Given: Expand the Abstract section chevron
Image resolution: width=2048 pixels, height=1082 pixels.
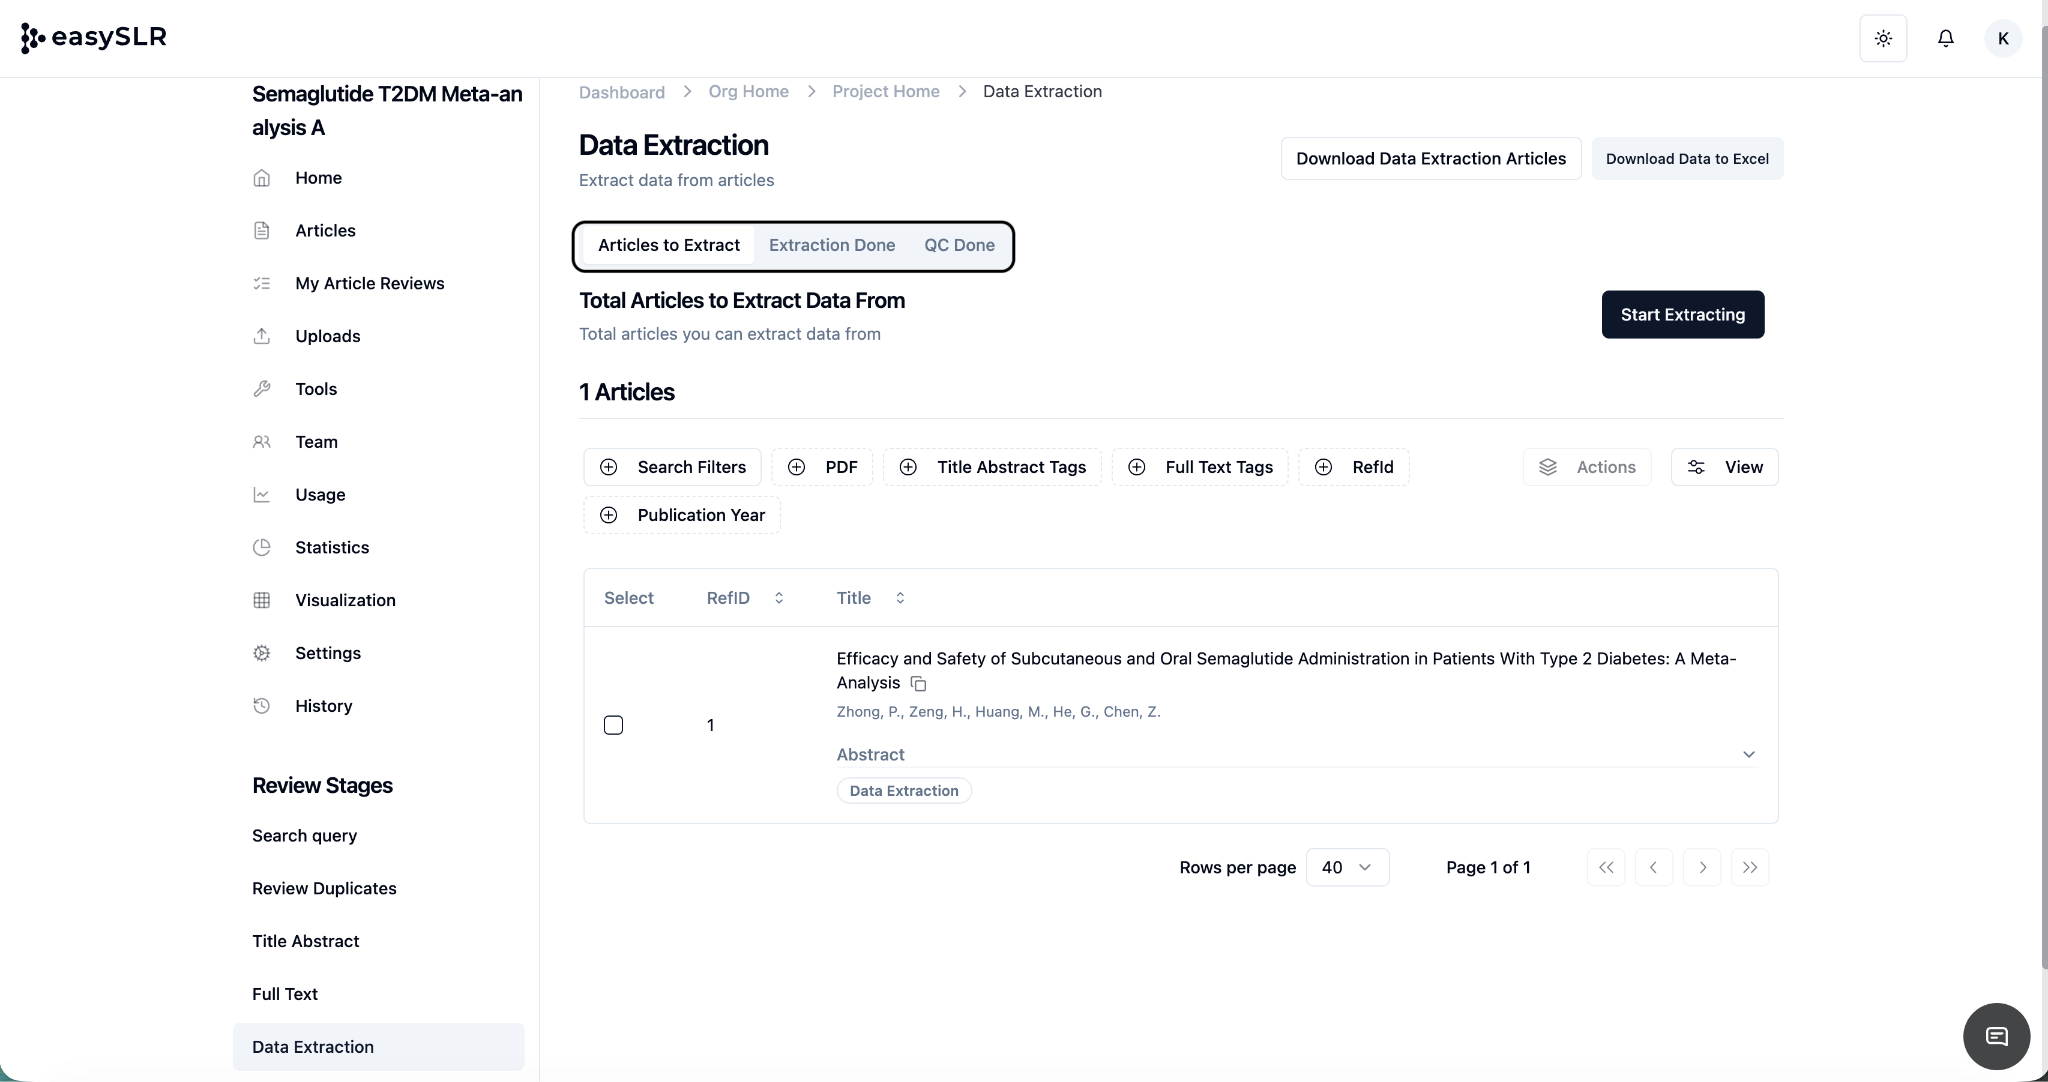Looking at the screenshot, I should tap(1748, 754).
